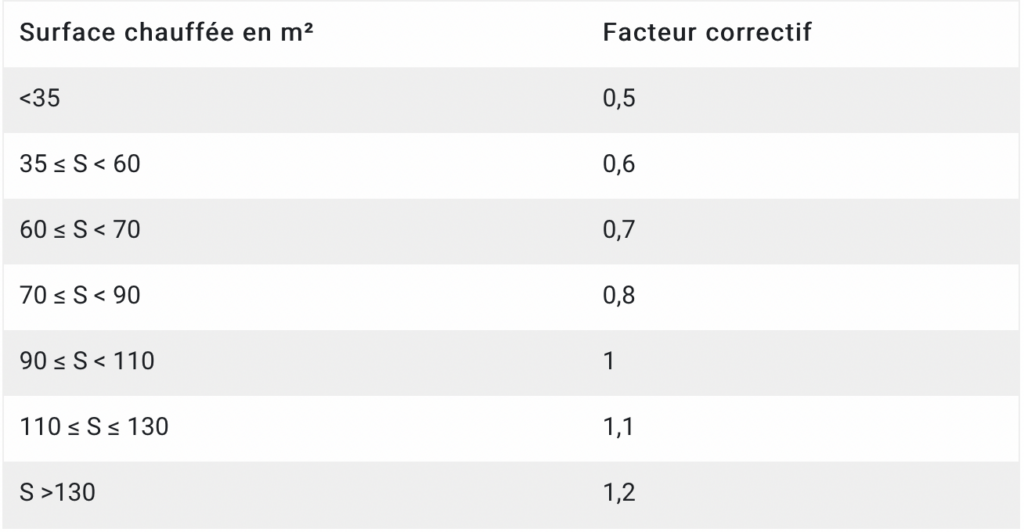This screenshot has height=532, width=1024.
Task: Click the "70 ≤ S < 90" cell
Action: tap(80, 296)
